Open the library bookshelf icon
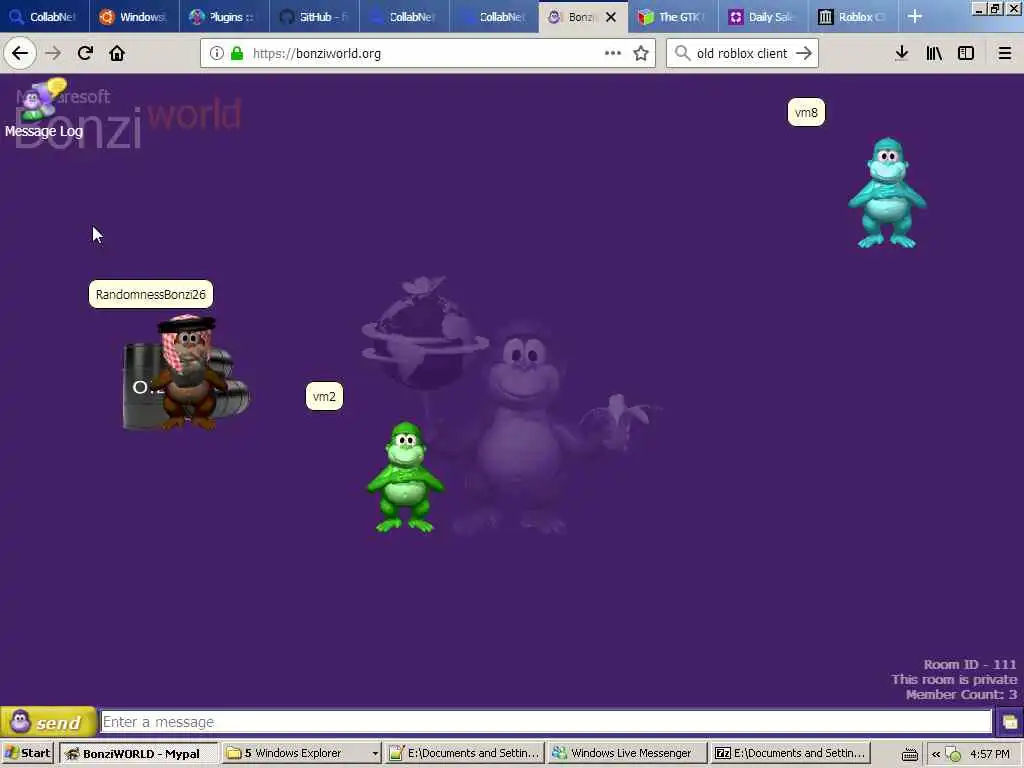This screenshot has width=1024, height=768. click(x=934, y=53)
